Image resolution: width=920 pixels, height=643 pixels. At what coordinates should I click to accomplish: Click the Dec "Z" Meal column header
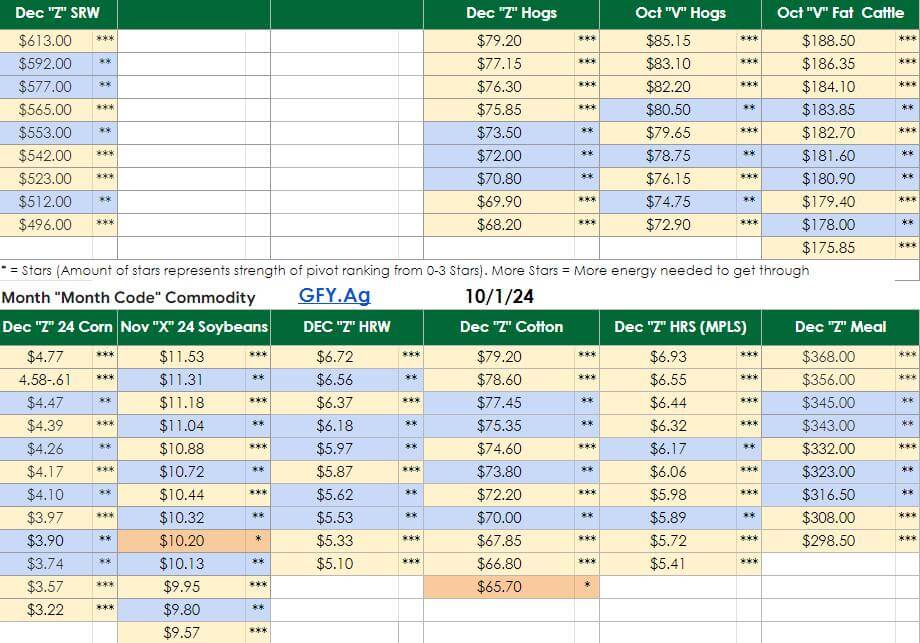(x=840, y=327)
